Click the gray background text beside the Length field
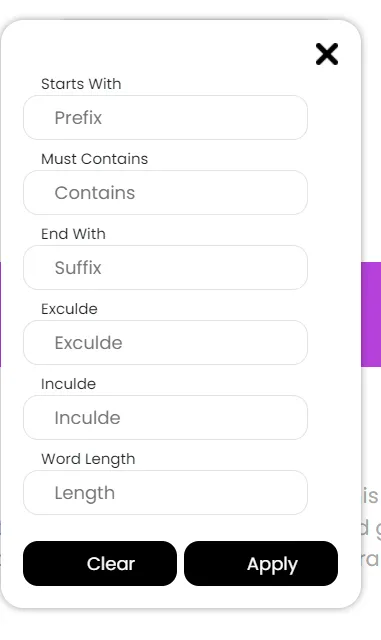This screenshot has height=640, width=381. 371,496
